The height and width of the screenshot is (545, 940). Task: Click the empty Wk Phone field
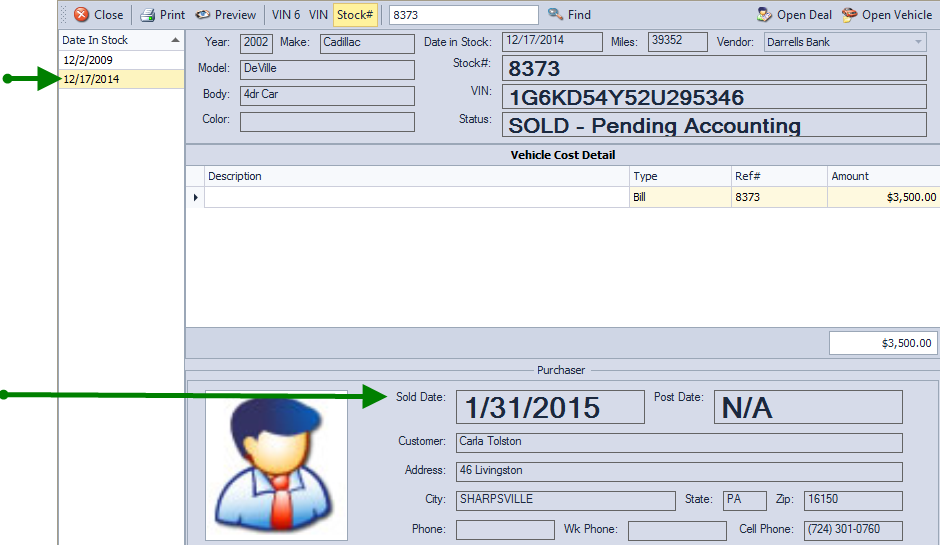(677, 530)
